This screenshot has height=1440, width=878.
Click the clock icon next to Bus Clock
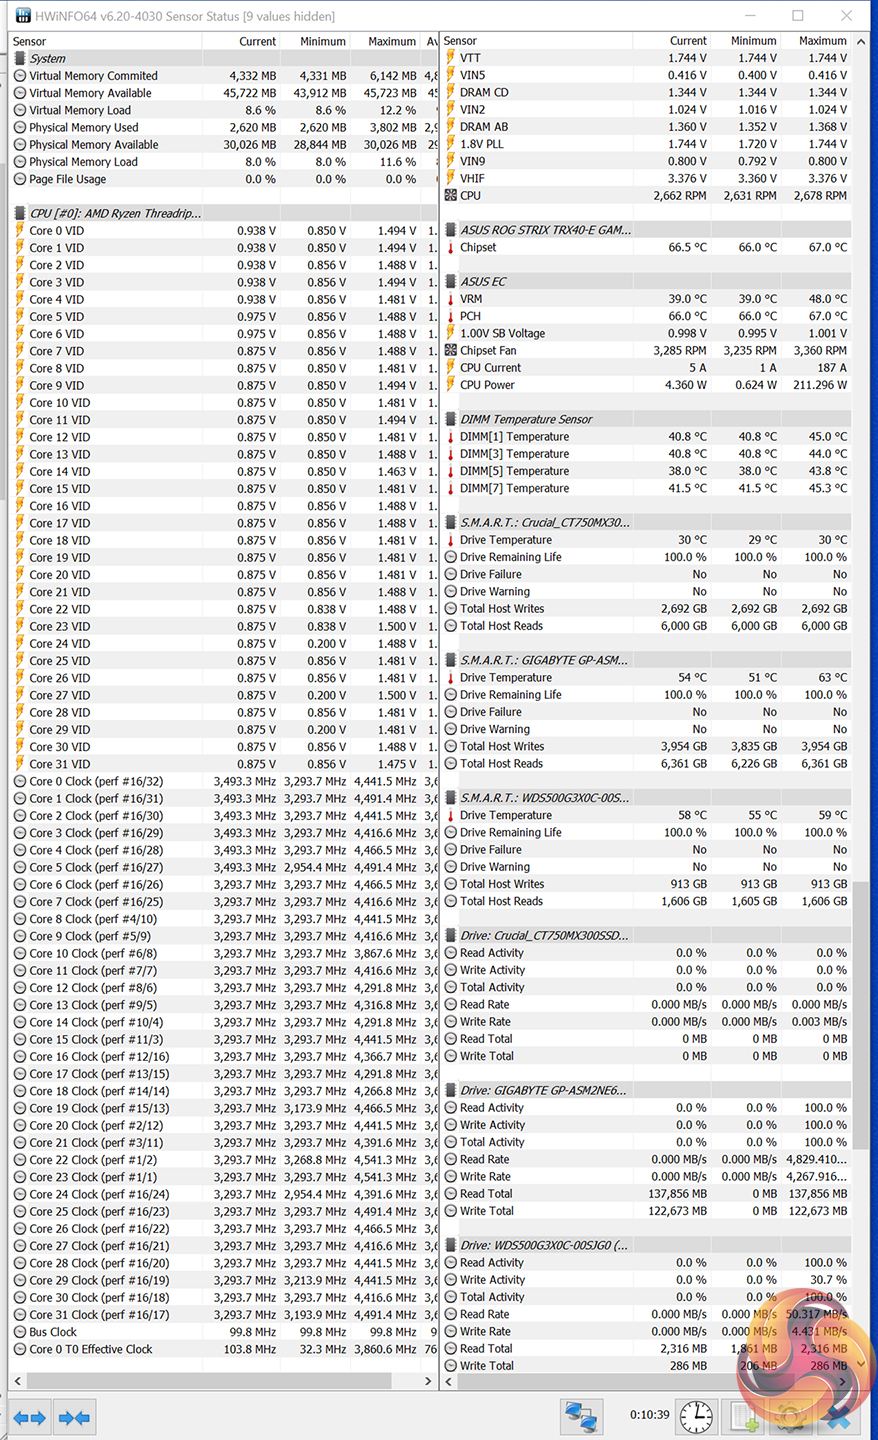[21, 1332]
